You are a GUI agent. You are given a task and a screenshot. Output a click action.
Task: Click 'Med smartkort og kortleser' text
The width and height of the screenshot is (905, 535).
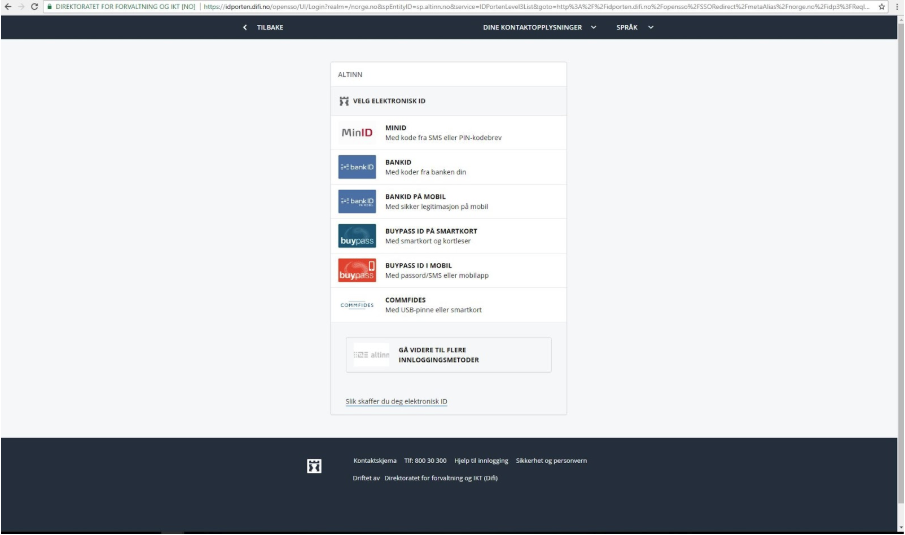coord(428,241)
